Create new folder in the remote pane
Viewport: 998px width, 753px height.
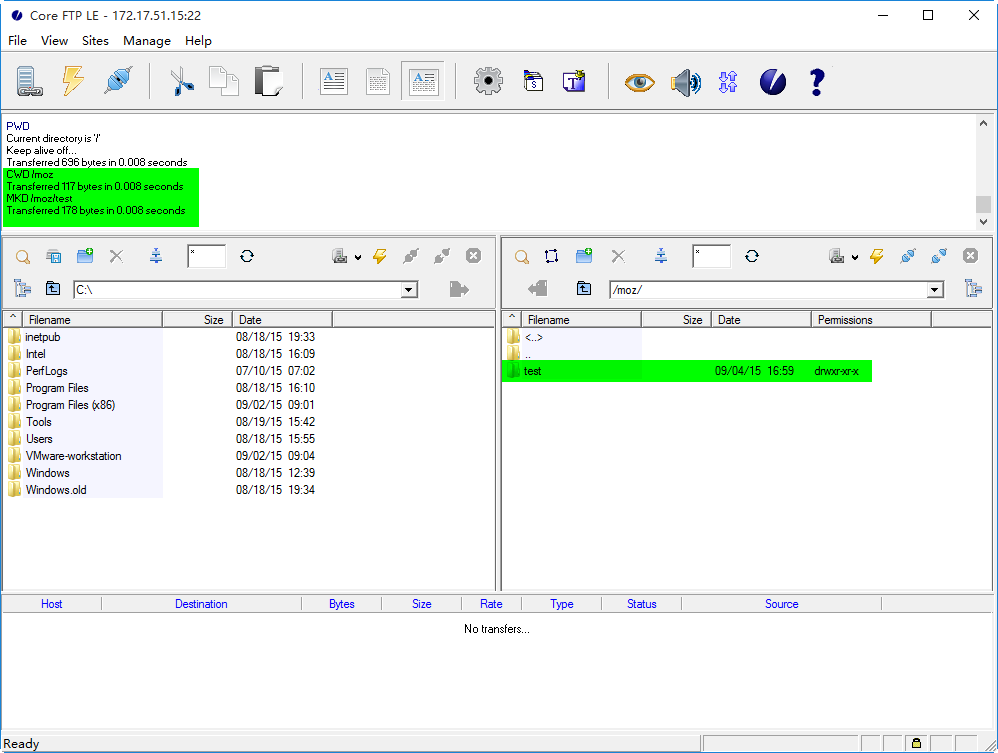click(584, 256)
